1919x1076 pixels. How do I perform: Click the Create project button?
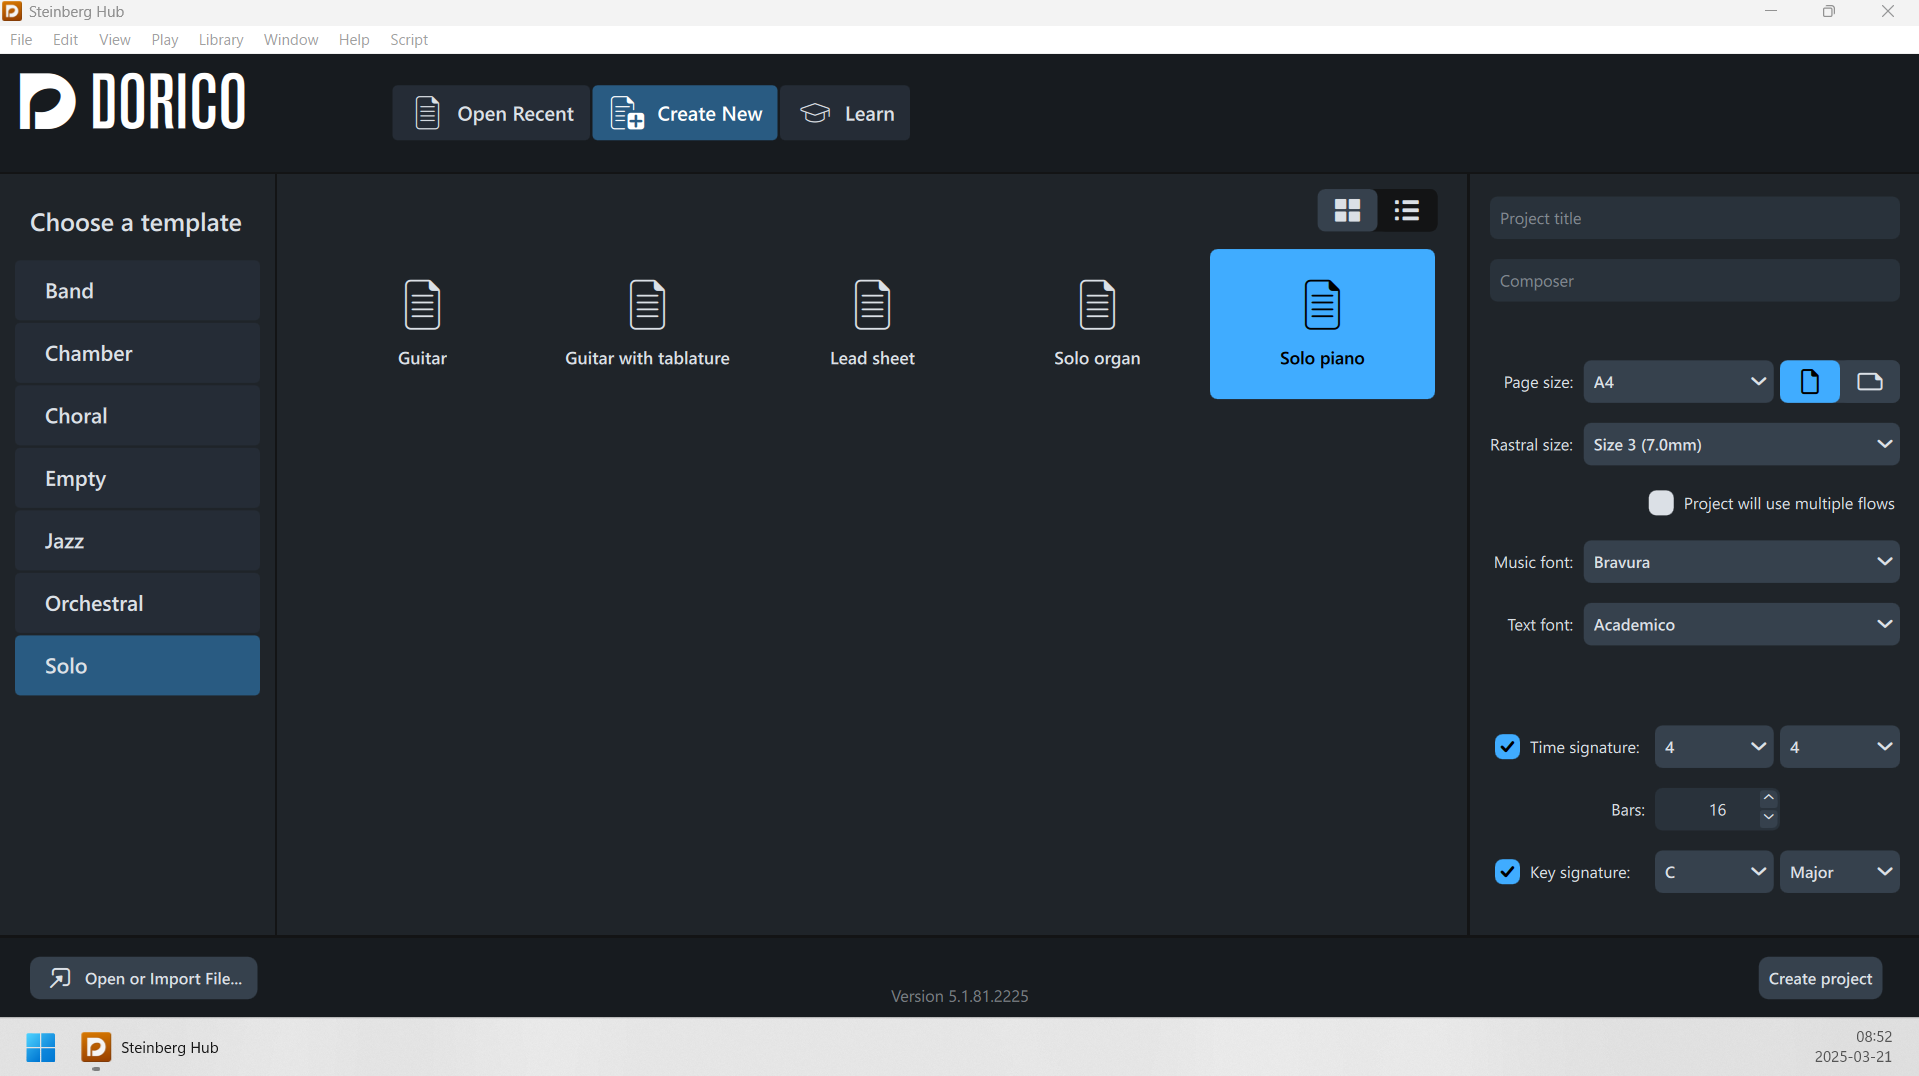click(1820, 978)
